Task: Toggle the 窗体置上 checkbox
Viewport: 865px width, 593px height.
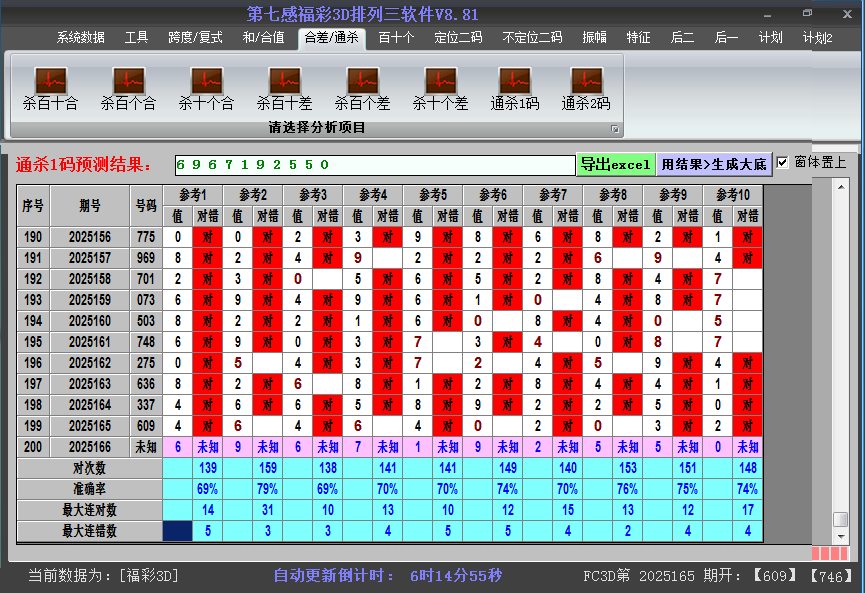Action: coord(782,163)
